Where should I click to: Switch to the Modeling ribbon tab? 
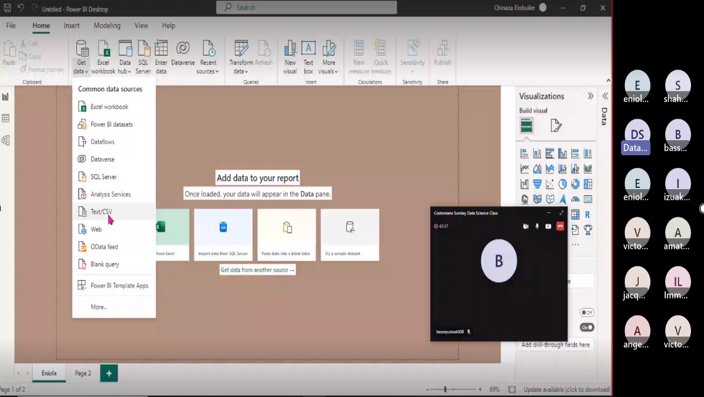tap(107, 26)
